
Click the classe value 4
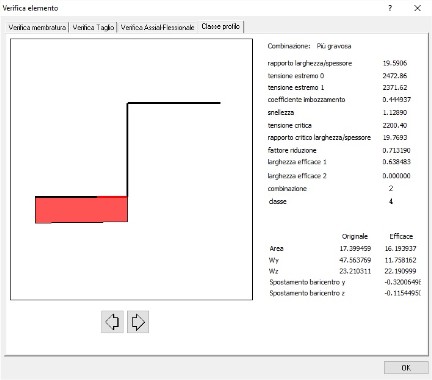[x=391, y=201]
